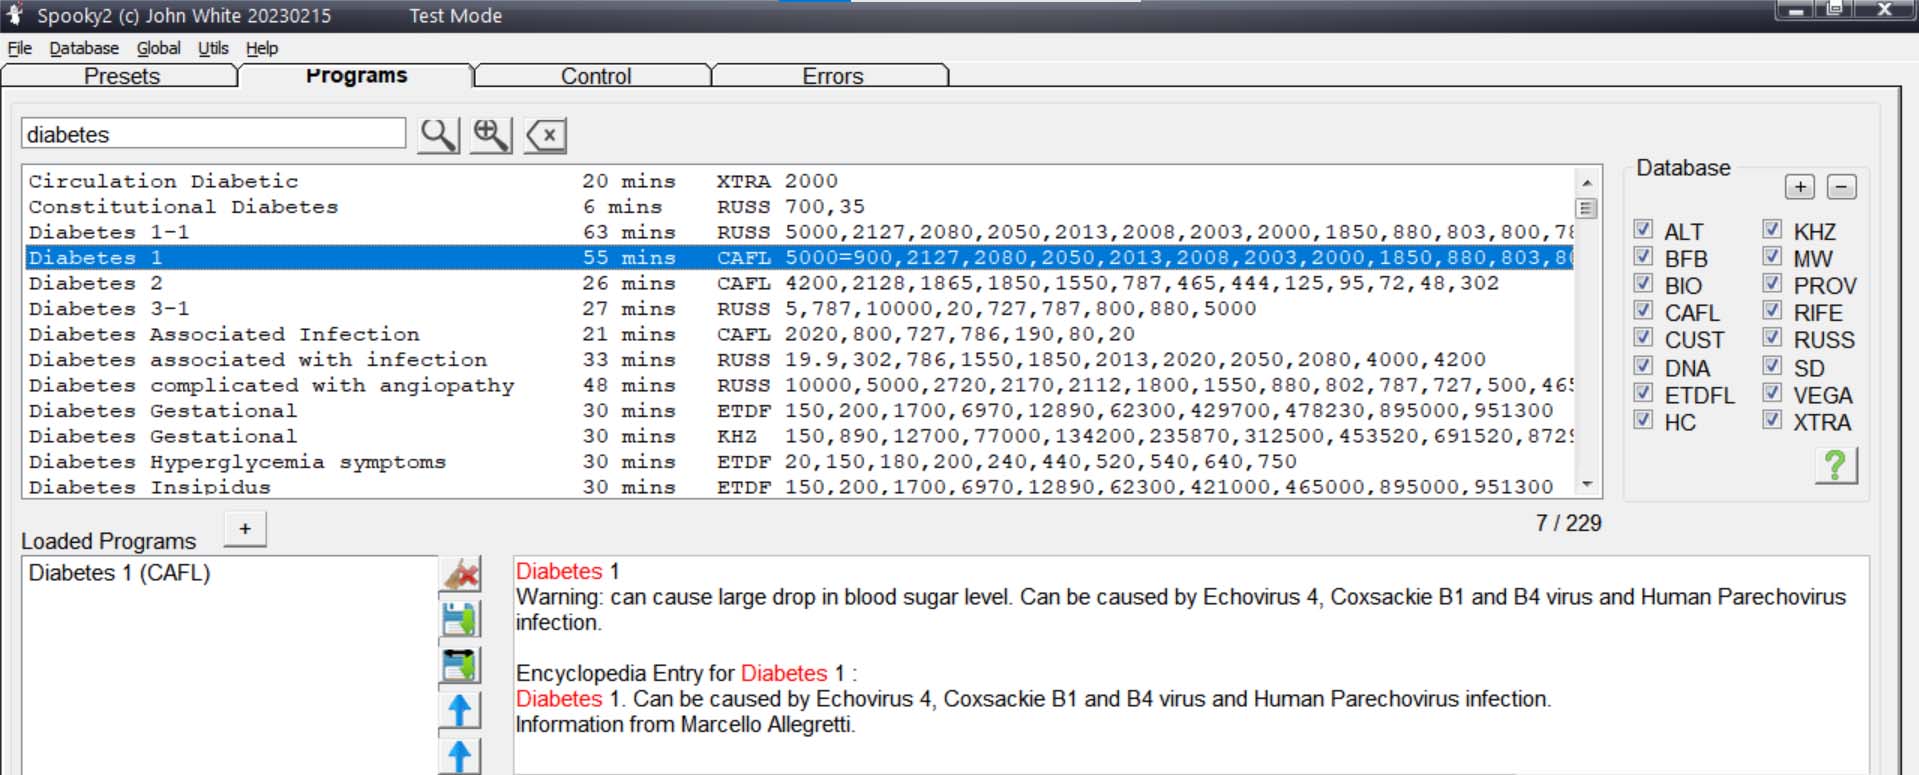The height and width of the screenshot is (775, 1919).
Task: Toggle the RIFE database checkbox
Action: 1772,311
